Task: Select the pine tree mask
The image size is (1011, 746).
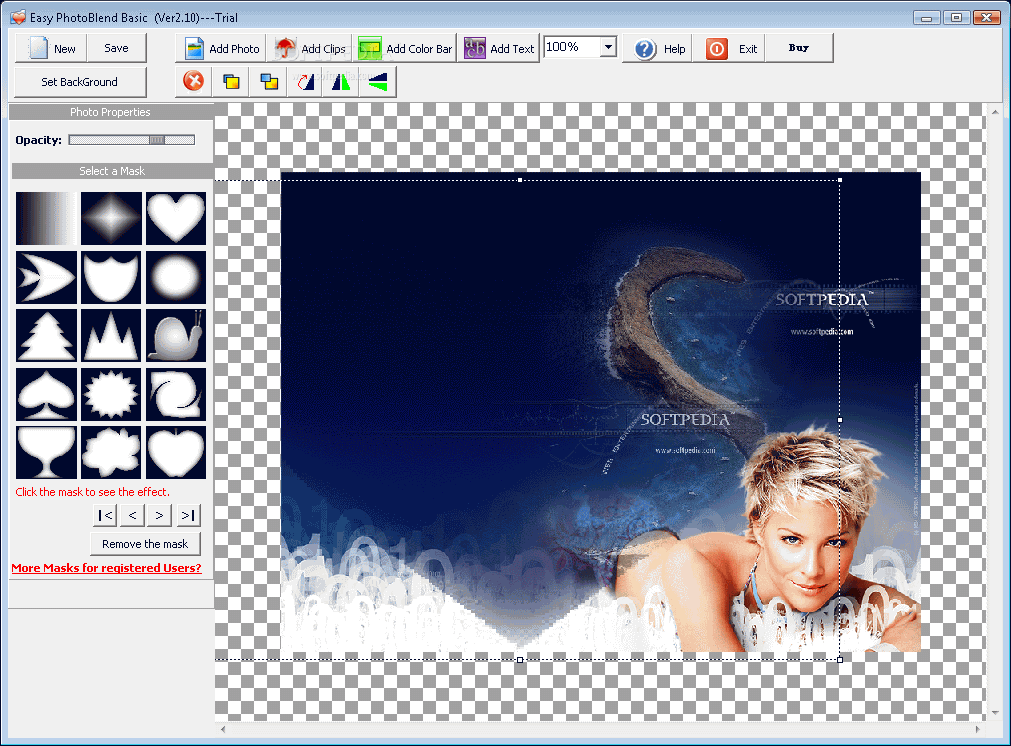Action: click(x=46, y=335)
